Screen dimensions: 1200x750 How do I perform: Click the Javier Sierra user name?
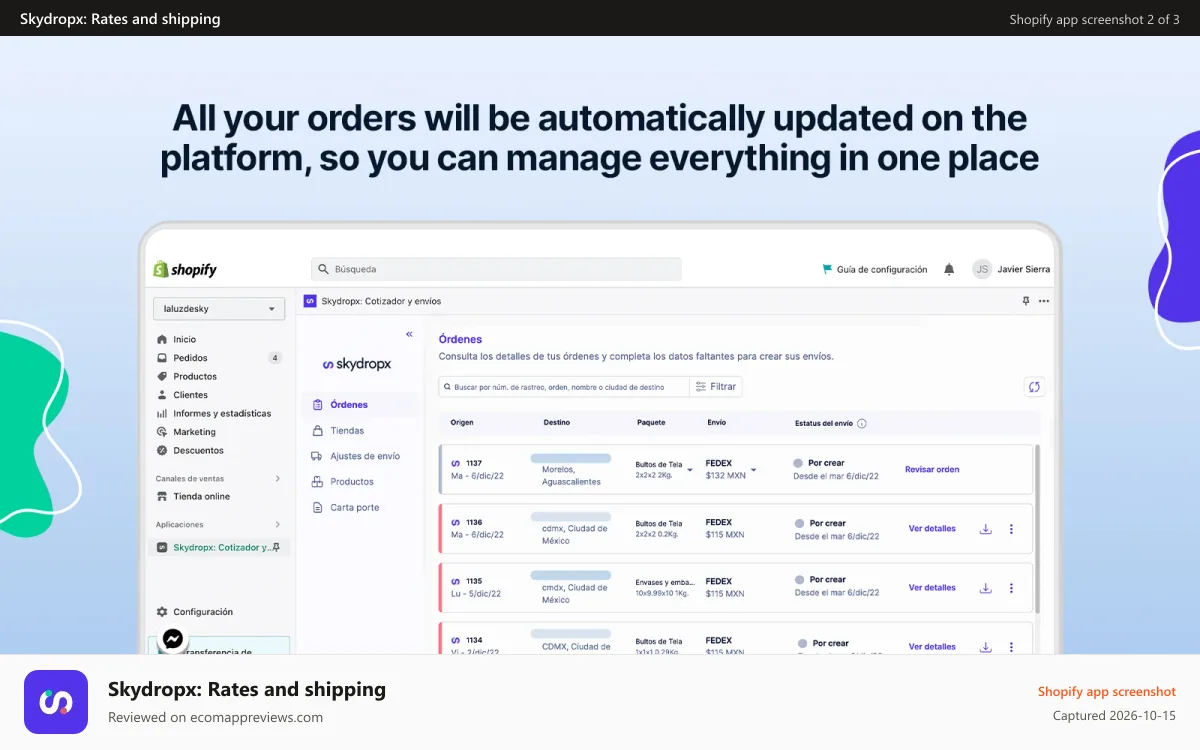tap(1024, 269)
